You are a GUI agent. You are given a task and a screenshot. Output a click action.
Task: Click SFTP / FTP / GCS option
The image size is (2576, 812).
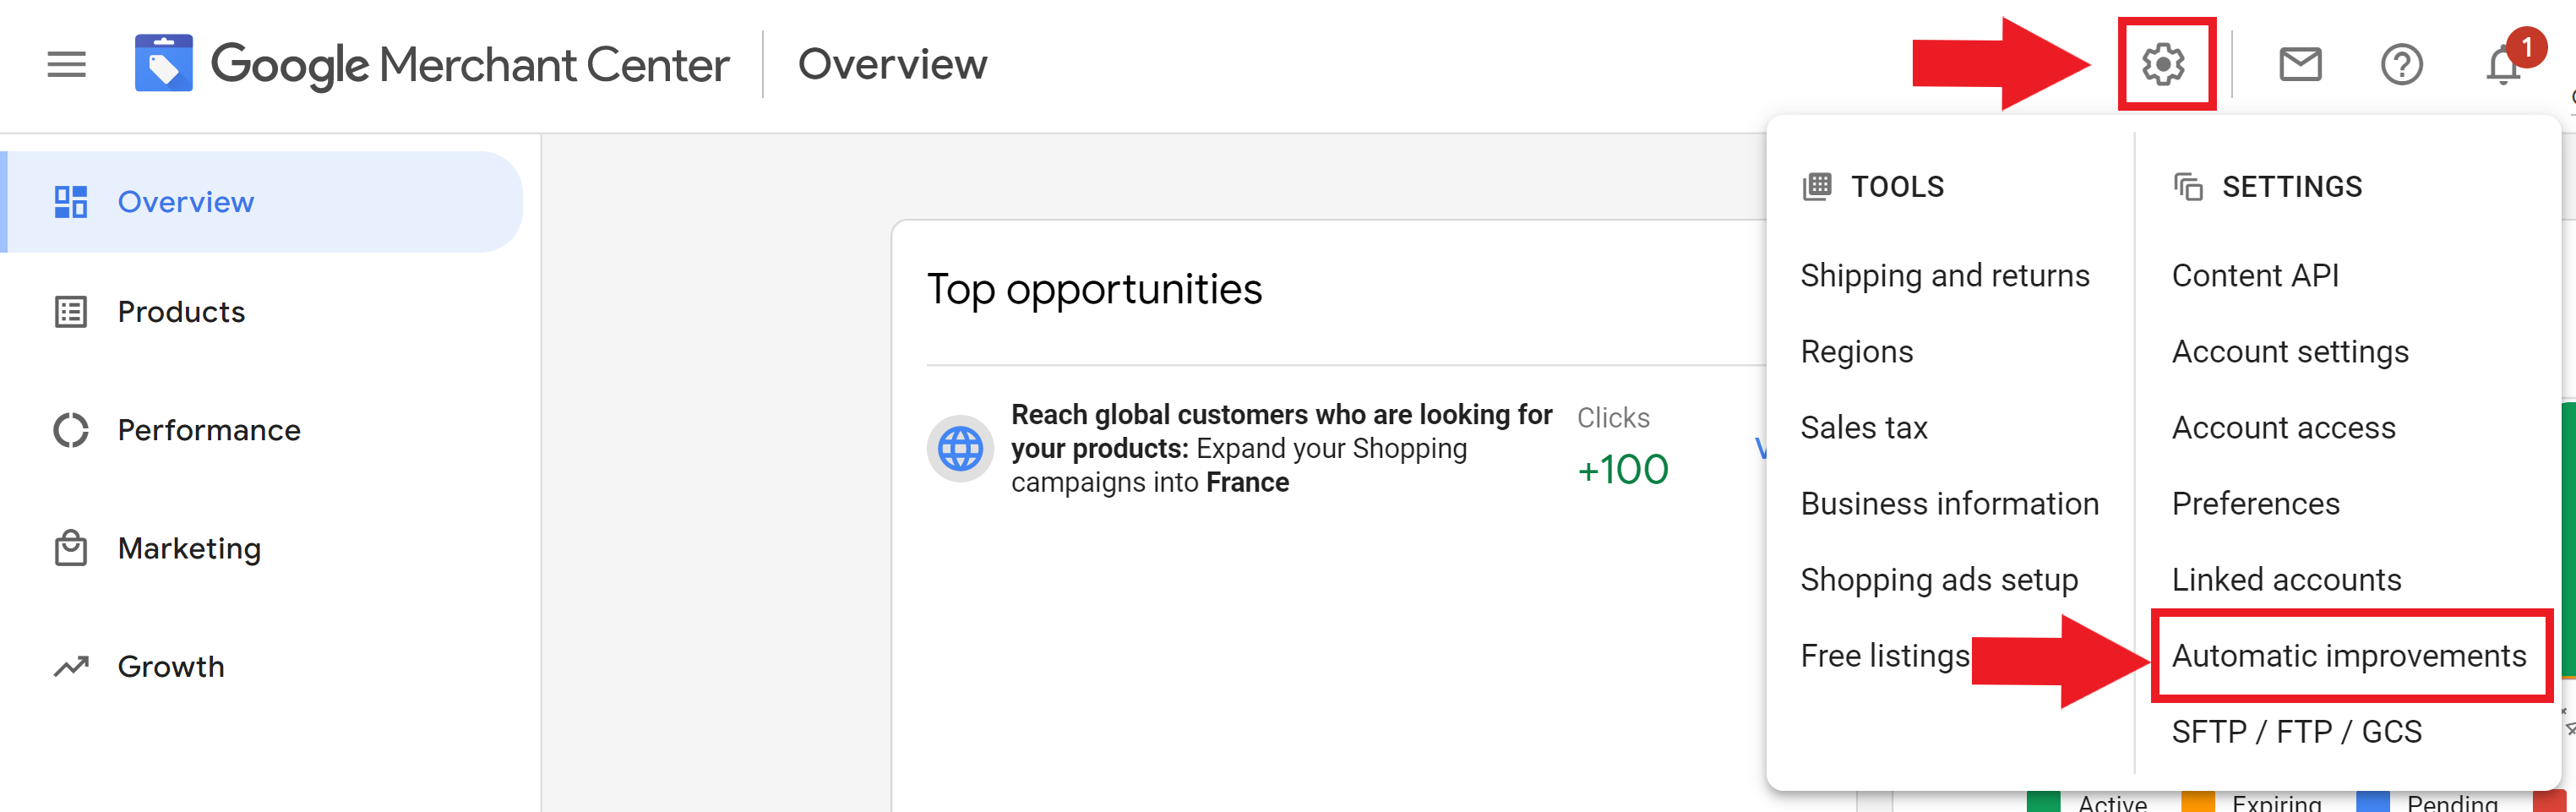coord(2296,732)
